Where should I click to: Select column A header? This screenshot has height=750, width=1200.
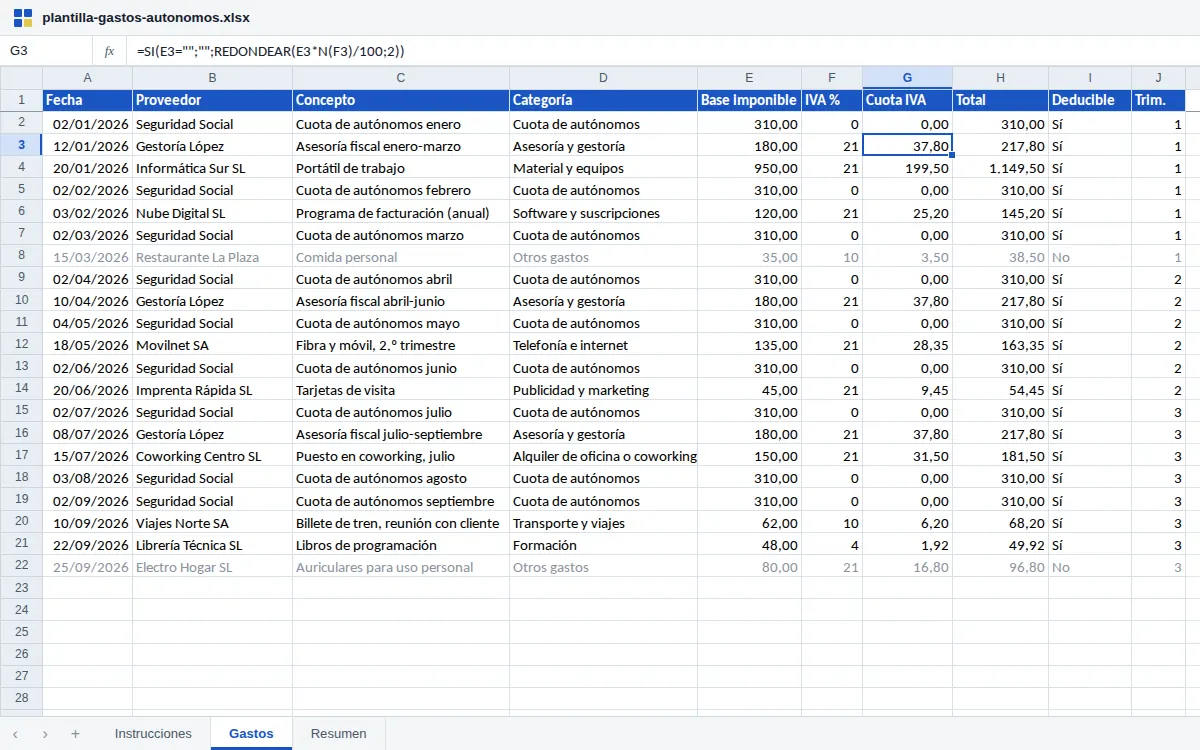(88, 78)
